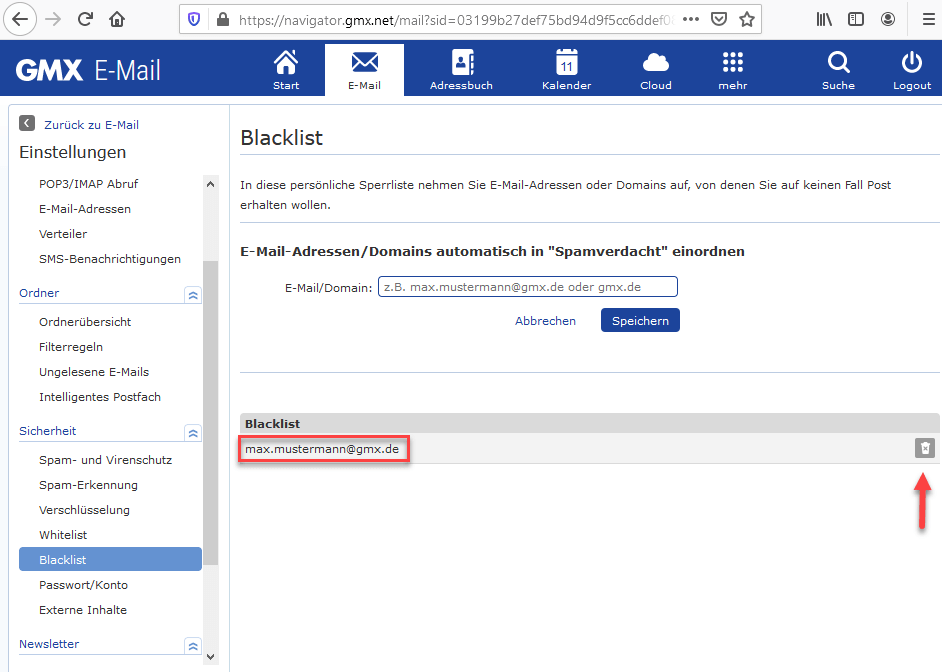The width and height of the screenshot is (942, 672).
Task: Open Whitelist in the settings sidebar
Action: click(63, 535)
